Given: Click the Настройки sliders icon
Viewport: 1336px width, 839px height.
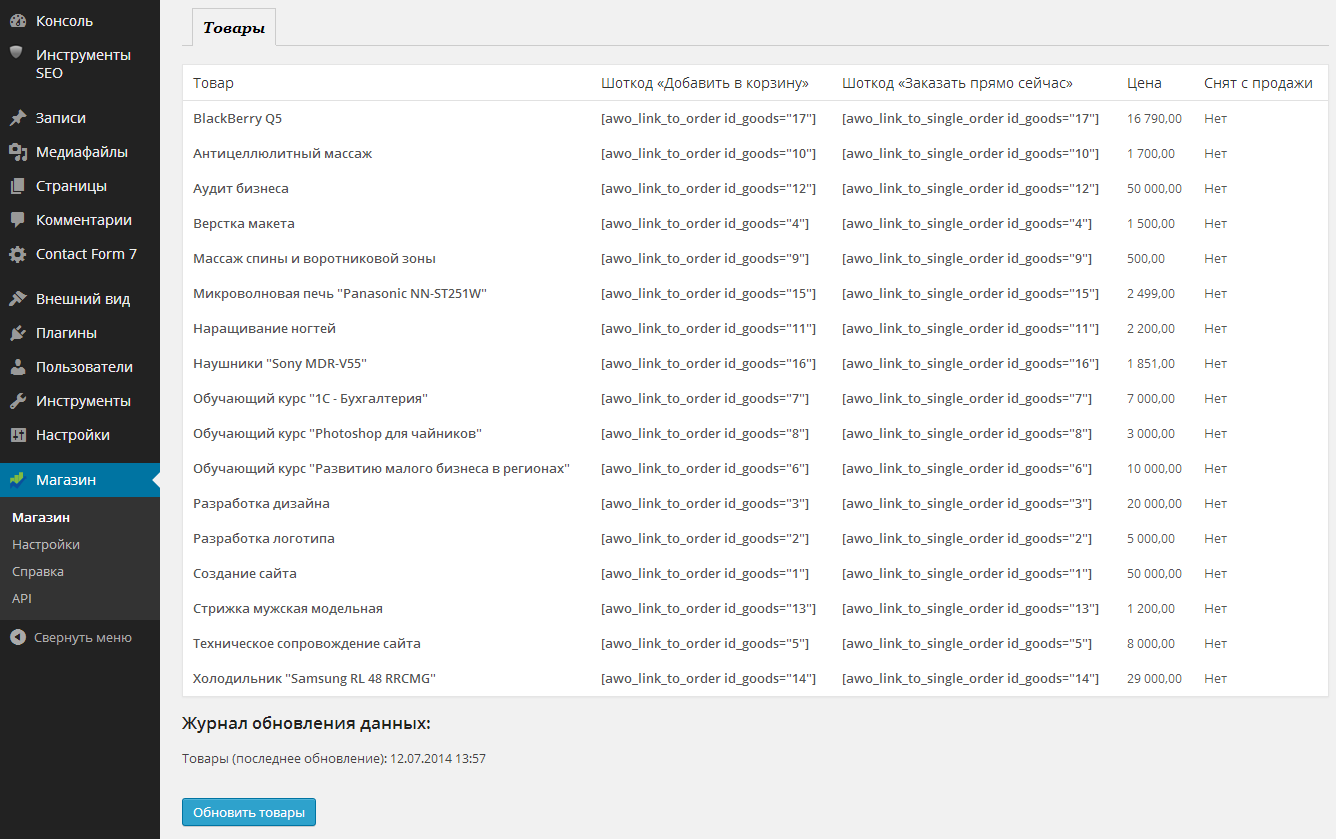Looking at the screenshot, I should coord(18,435).
